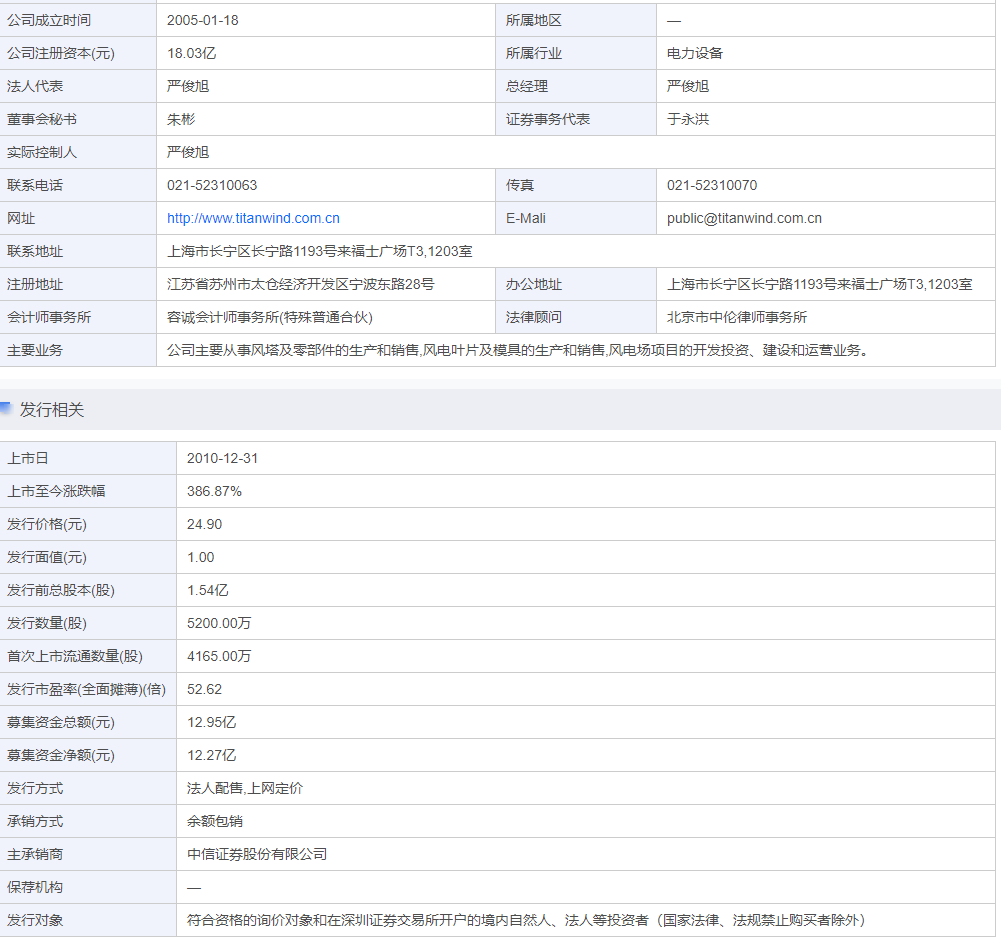Click the 发行价格(元) label cell

[x=88, y=525]
